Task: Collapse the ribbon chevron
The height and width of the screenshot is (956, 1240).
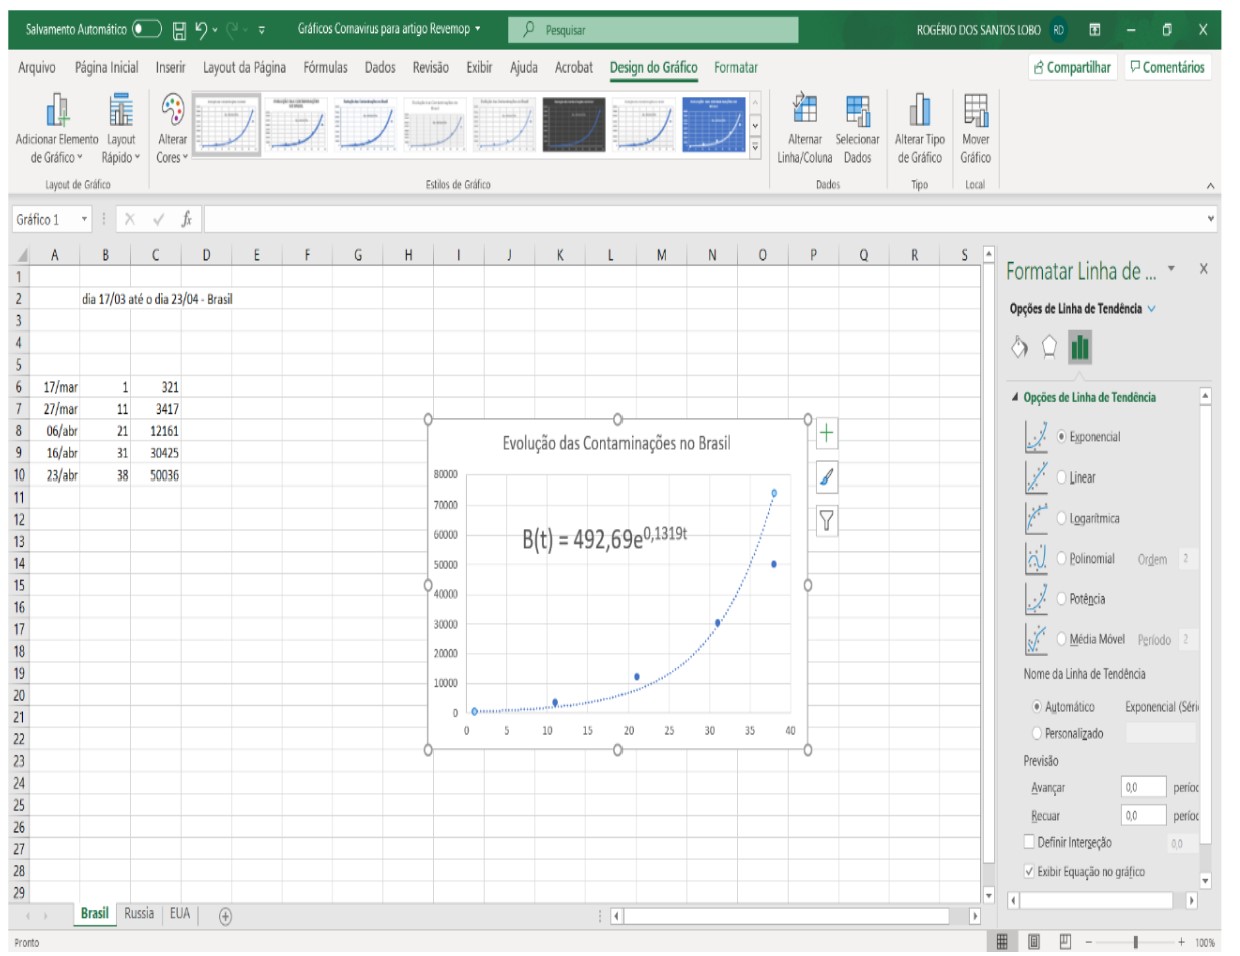Action: (1211, 186)
